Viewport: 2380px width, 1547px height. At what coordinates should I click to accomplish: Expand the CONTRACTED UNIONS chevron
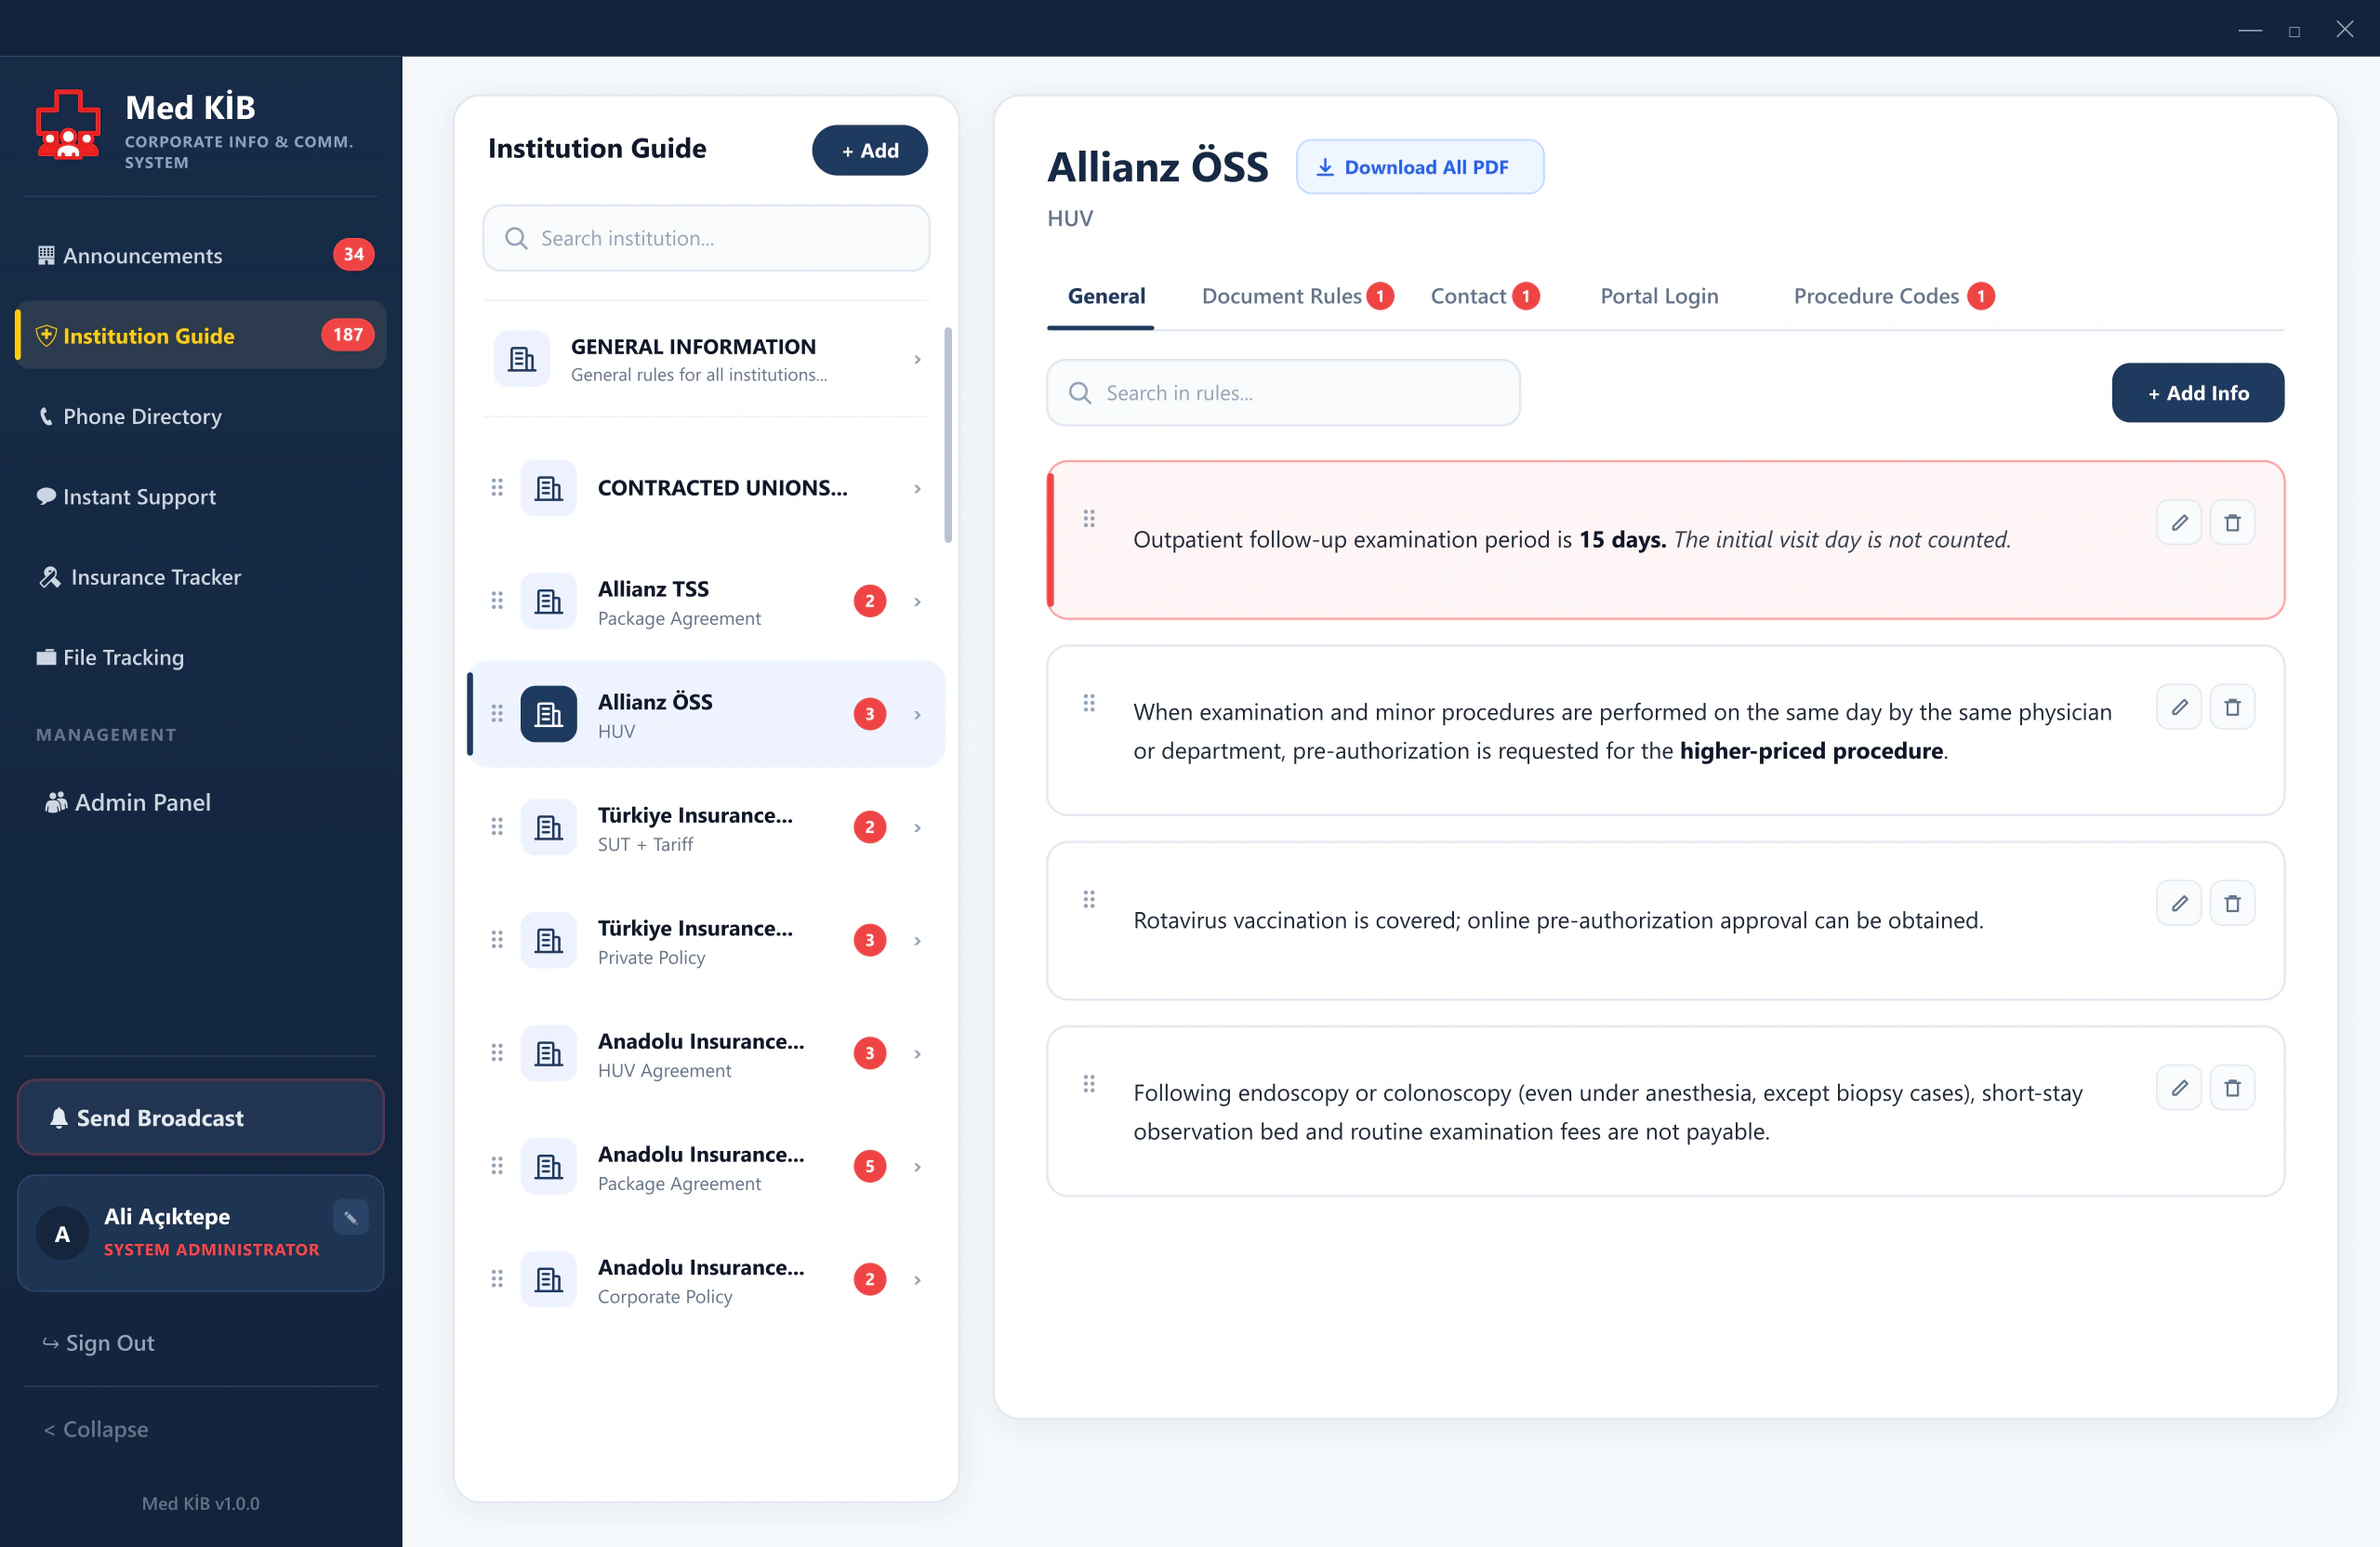(x=917, y=488)
